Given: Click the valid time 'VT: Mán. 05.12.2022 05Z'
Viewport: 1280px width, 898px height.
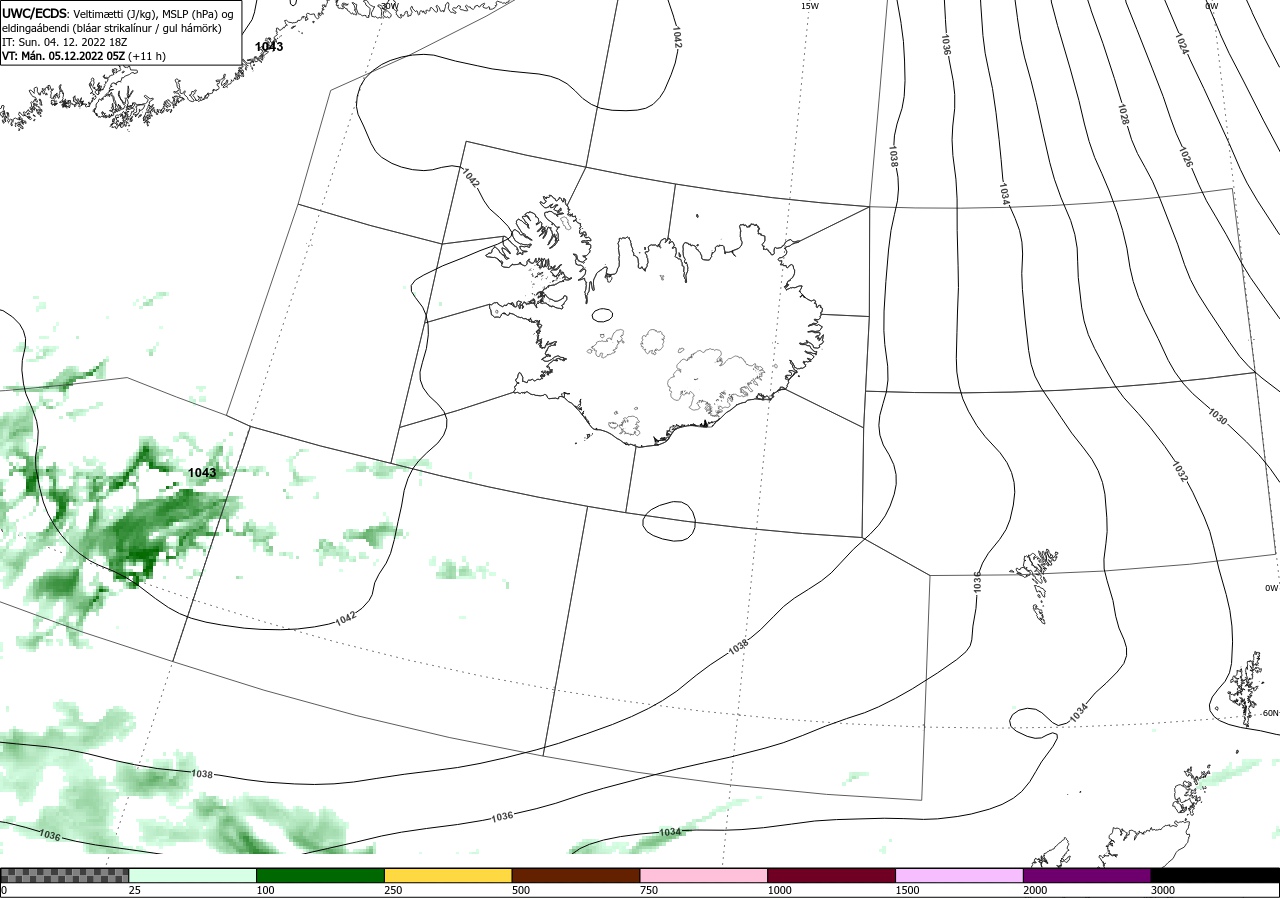Looking at the screenshot, I should pos(63,56).
